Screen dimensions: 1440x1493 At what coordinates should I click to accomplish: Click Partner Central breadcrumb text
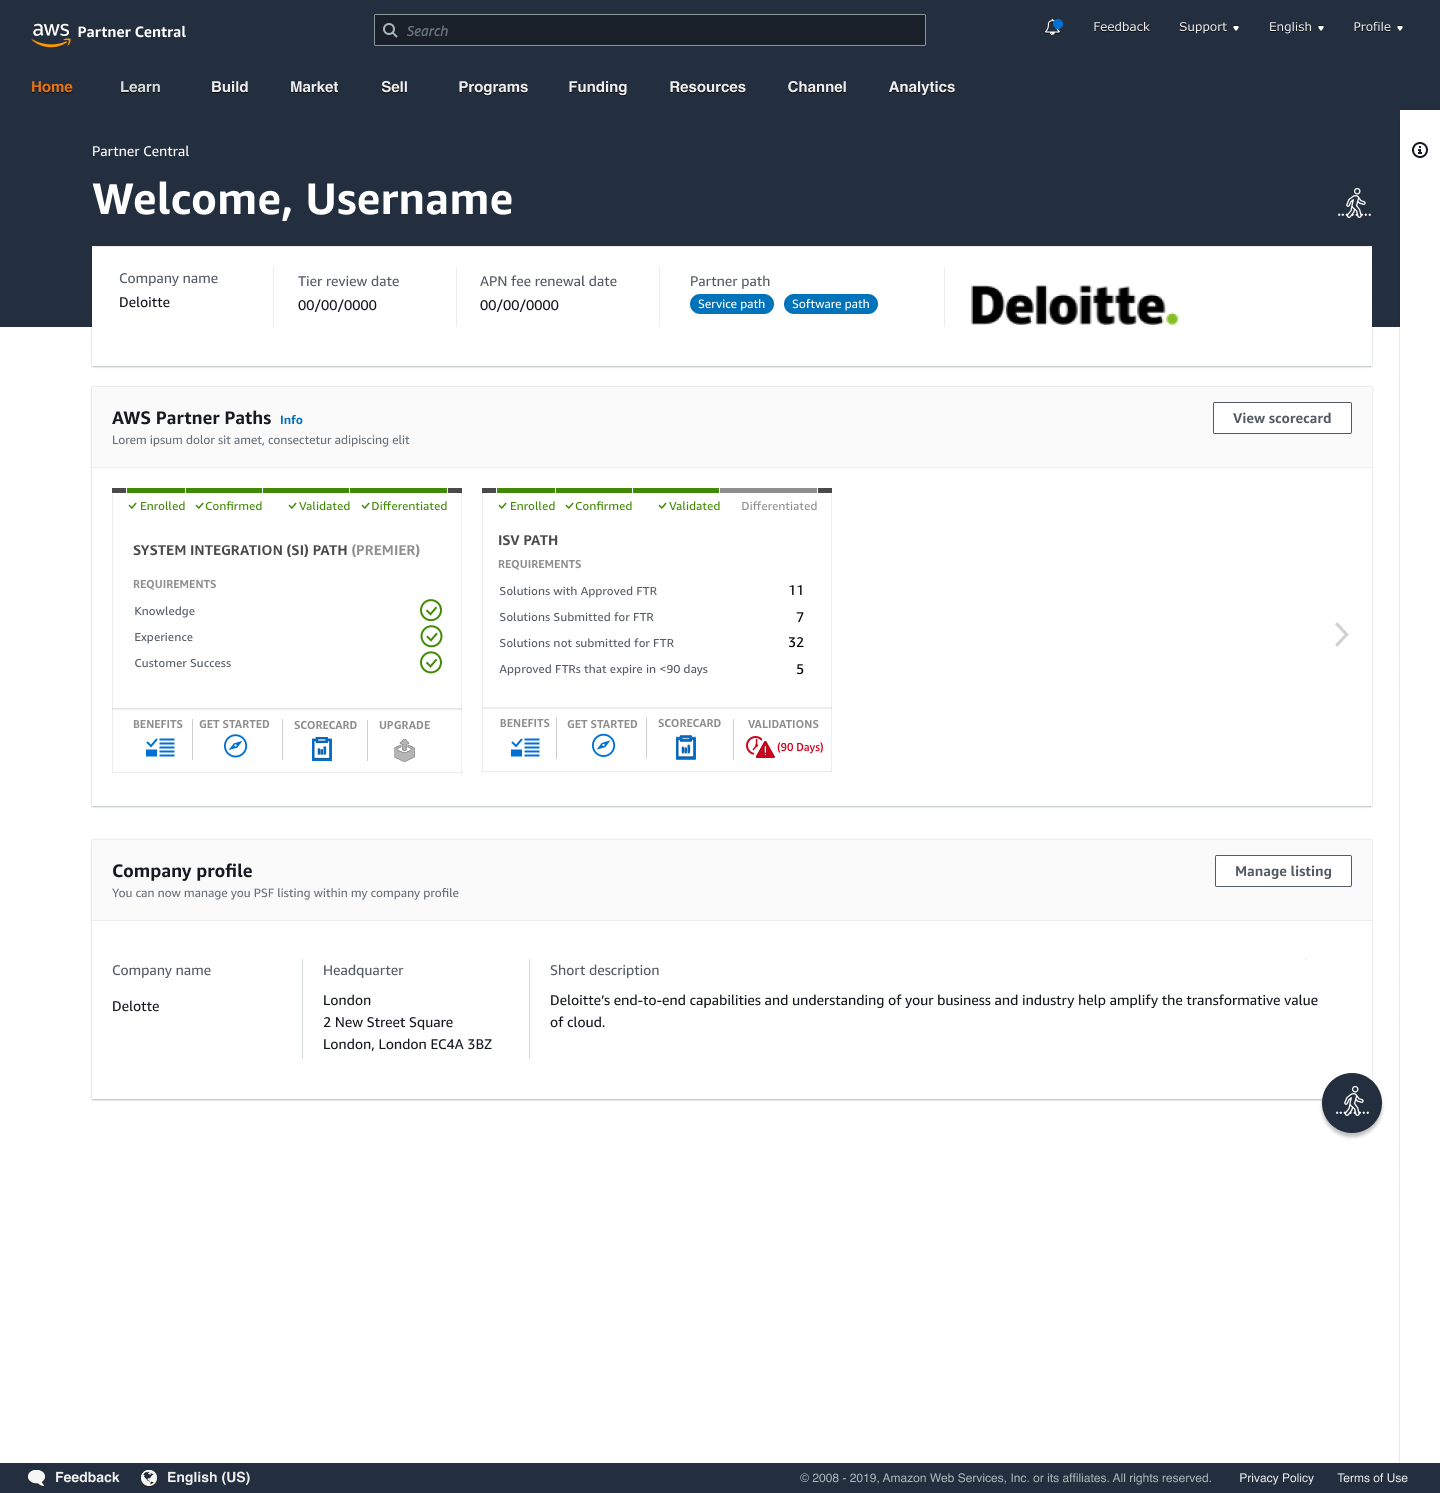[x=140, y=151]
